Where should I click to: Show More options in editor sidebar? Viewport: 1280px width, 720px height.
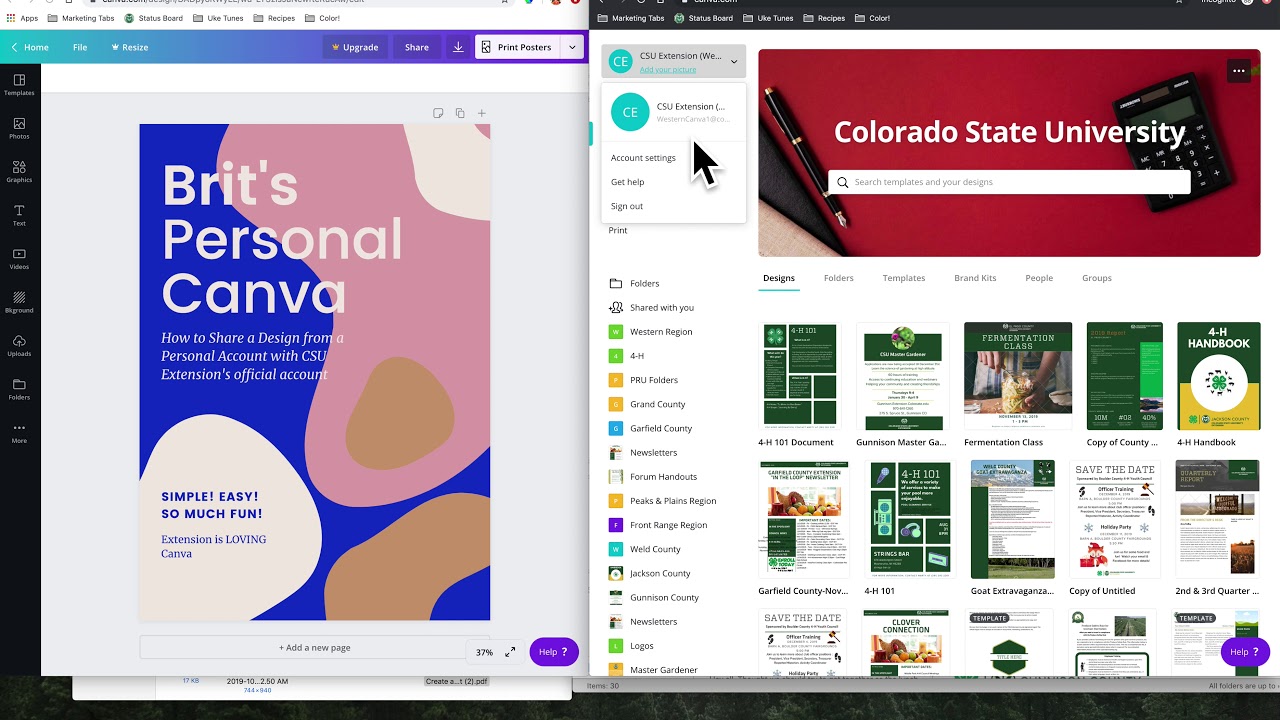pyautogui.click(x=19, y=433)
